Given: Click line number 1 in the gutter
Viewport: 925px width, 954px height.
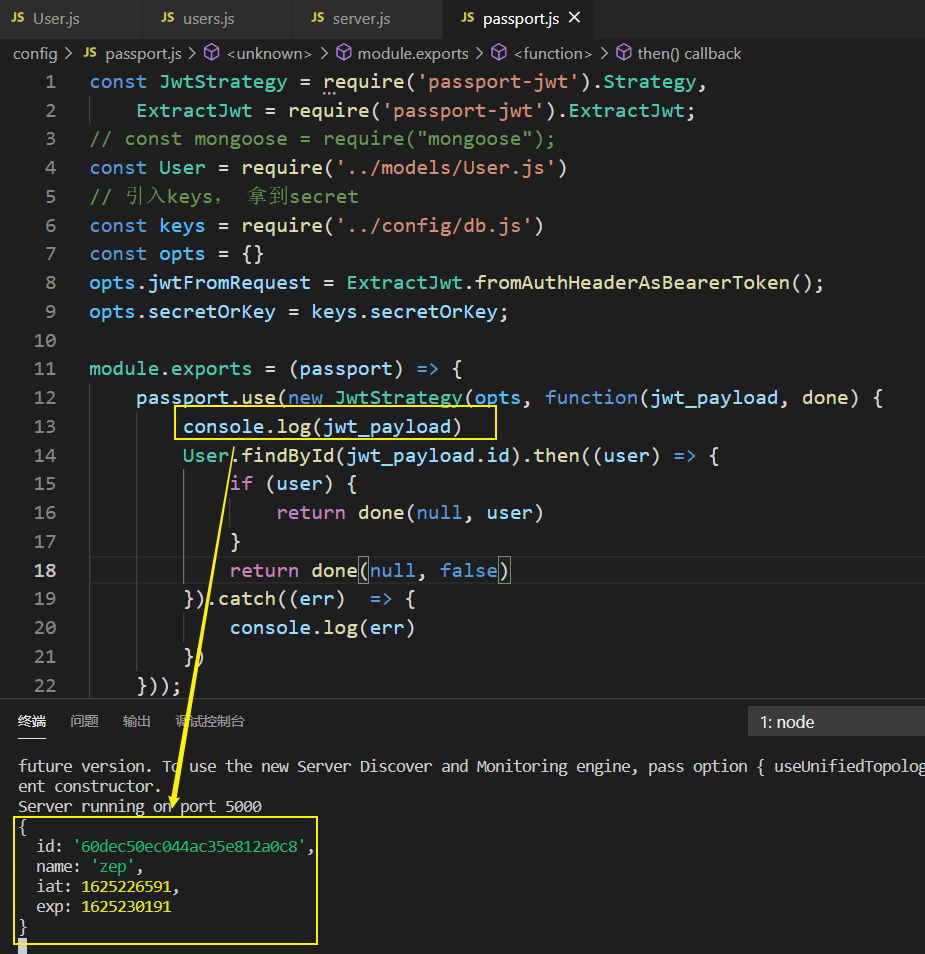Looking at the screenshot, I should [51, 82].
